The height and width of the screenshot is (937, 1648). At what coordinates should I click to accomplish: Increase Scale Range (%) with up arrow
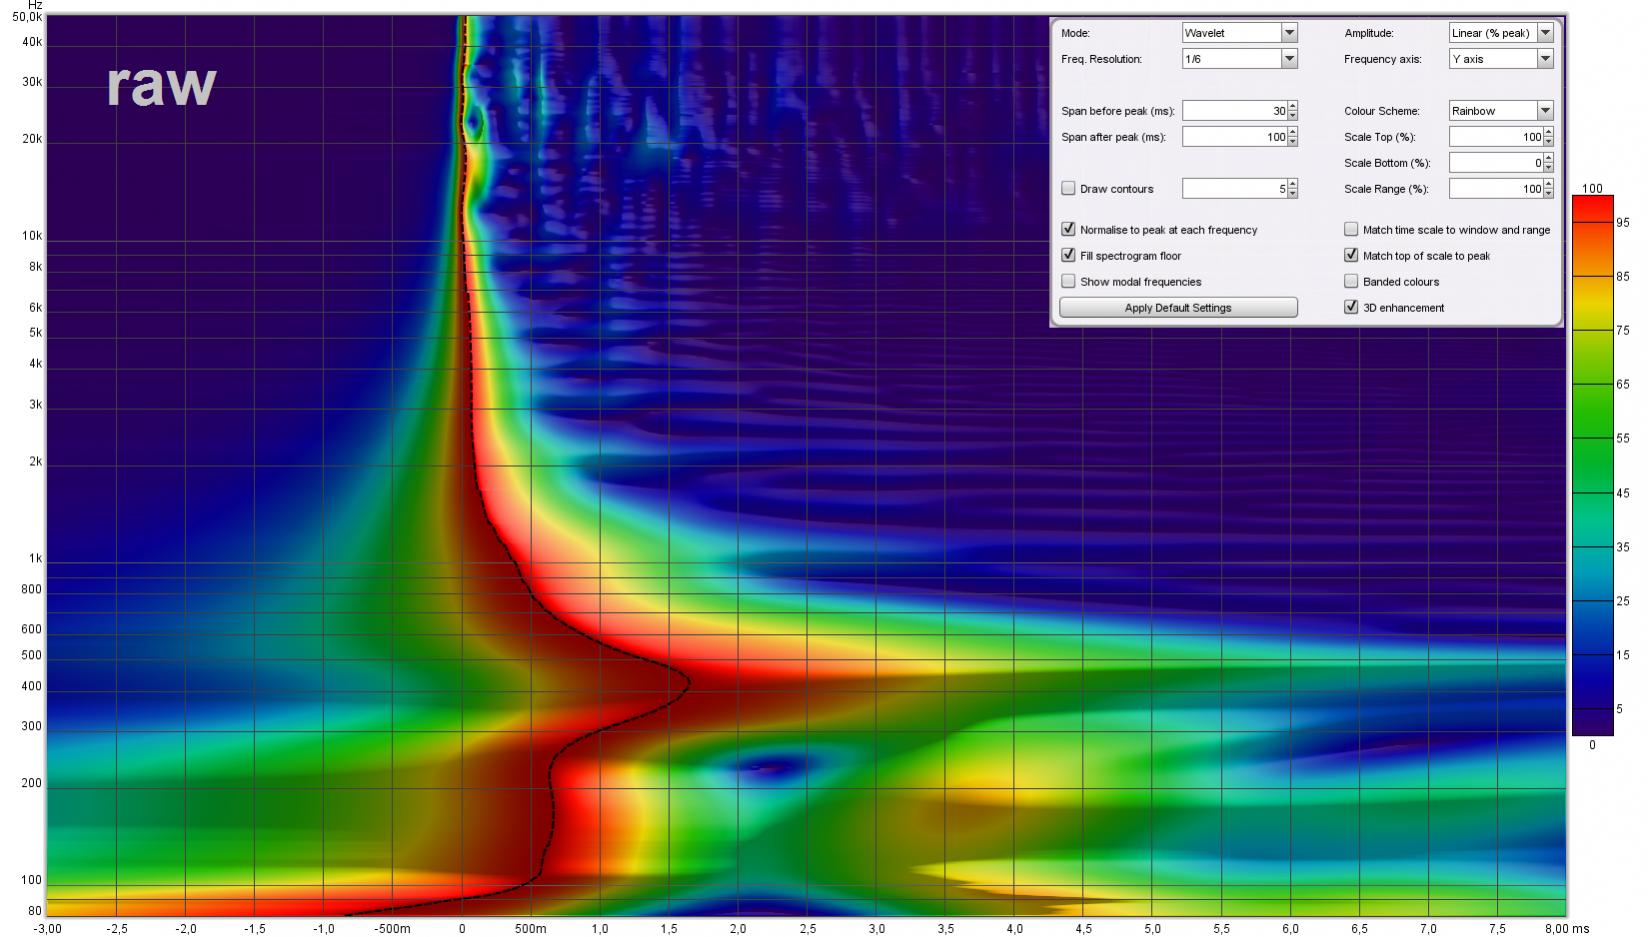coord(1549,184)
